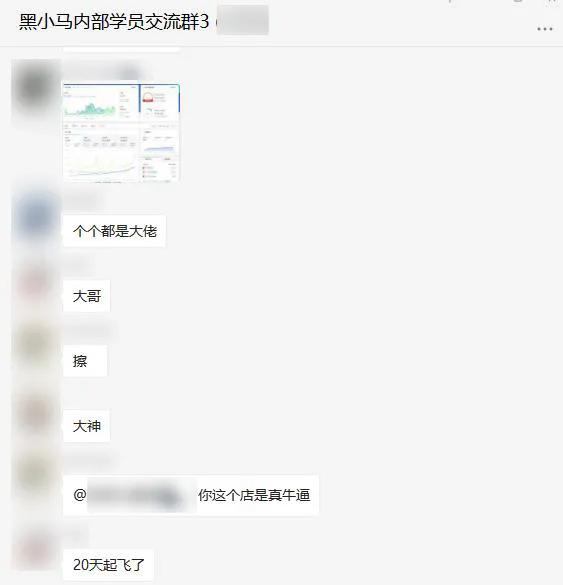Open the shared dashboard screenshot image

coord(122,133)
